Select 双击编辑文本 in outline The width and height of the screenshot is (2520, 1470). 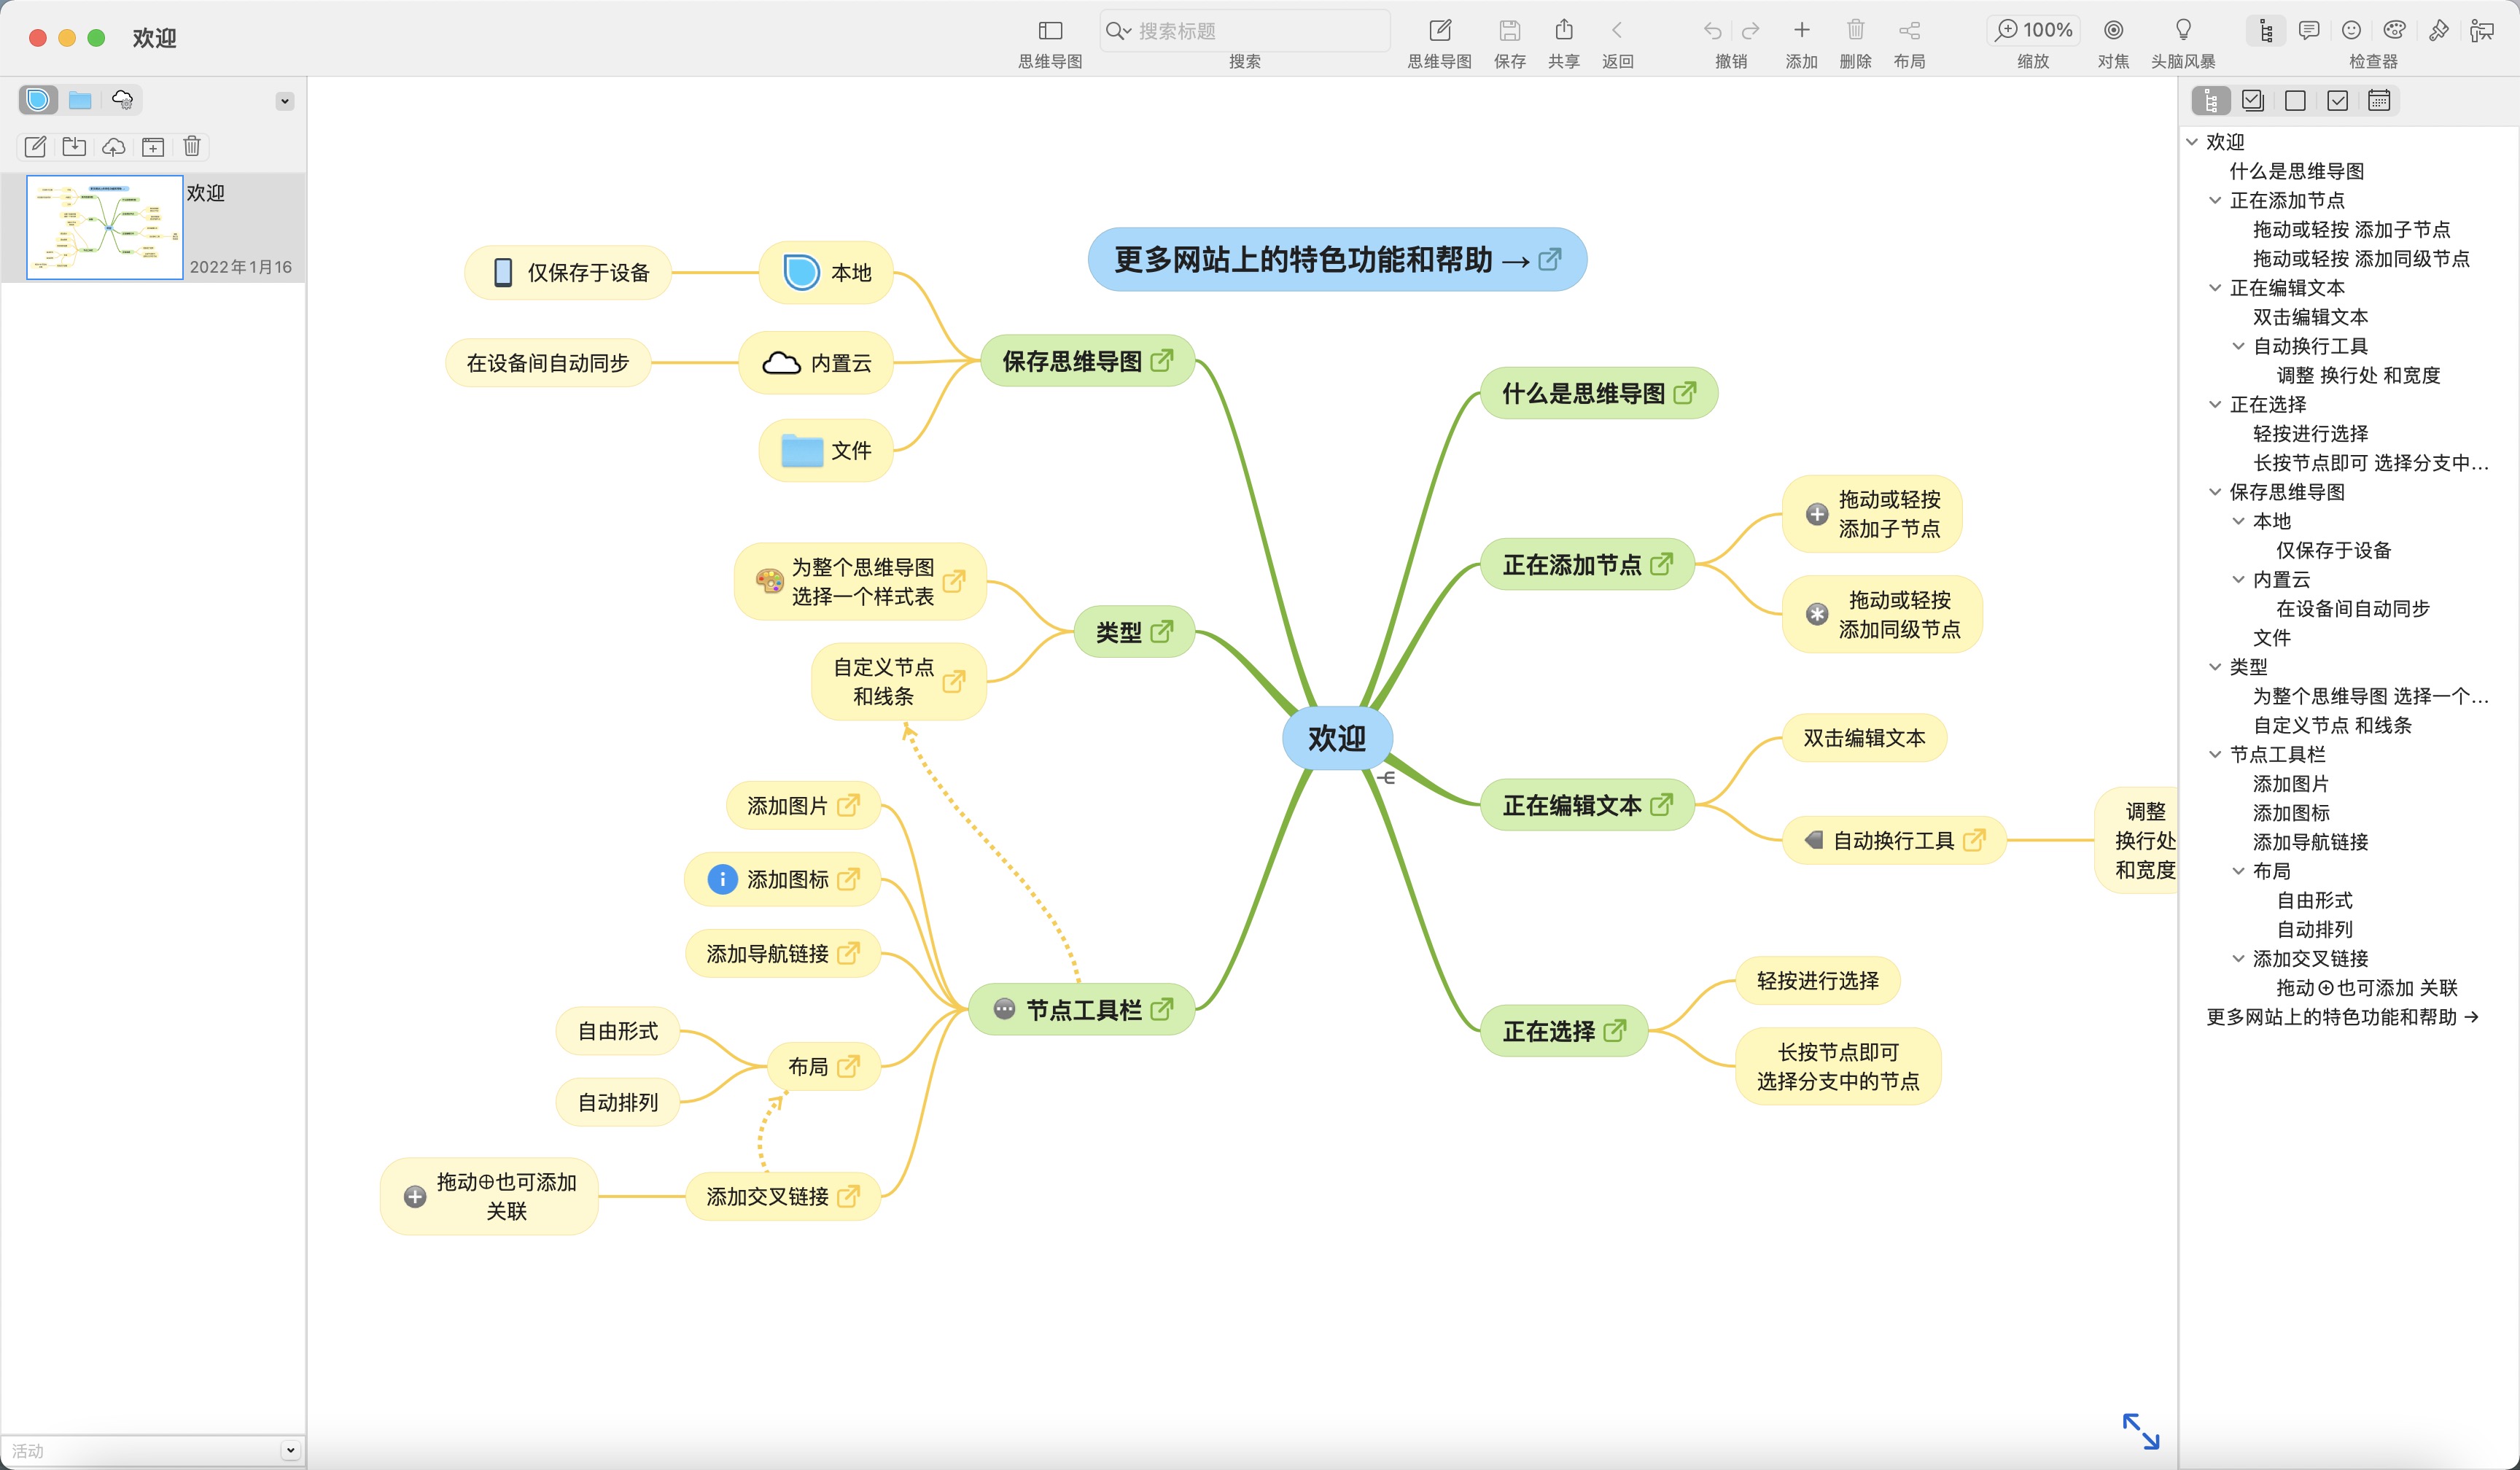(2310, 317)
